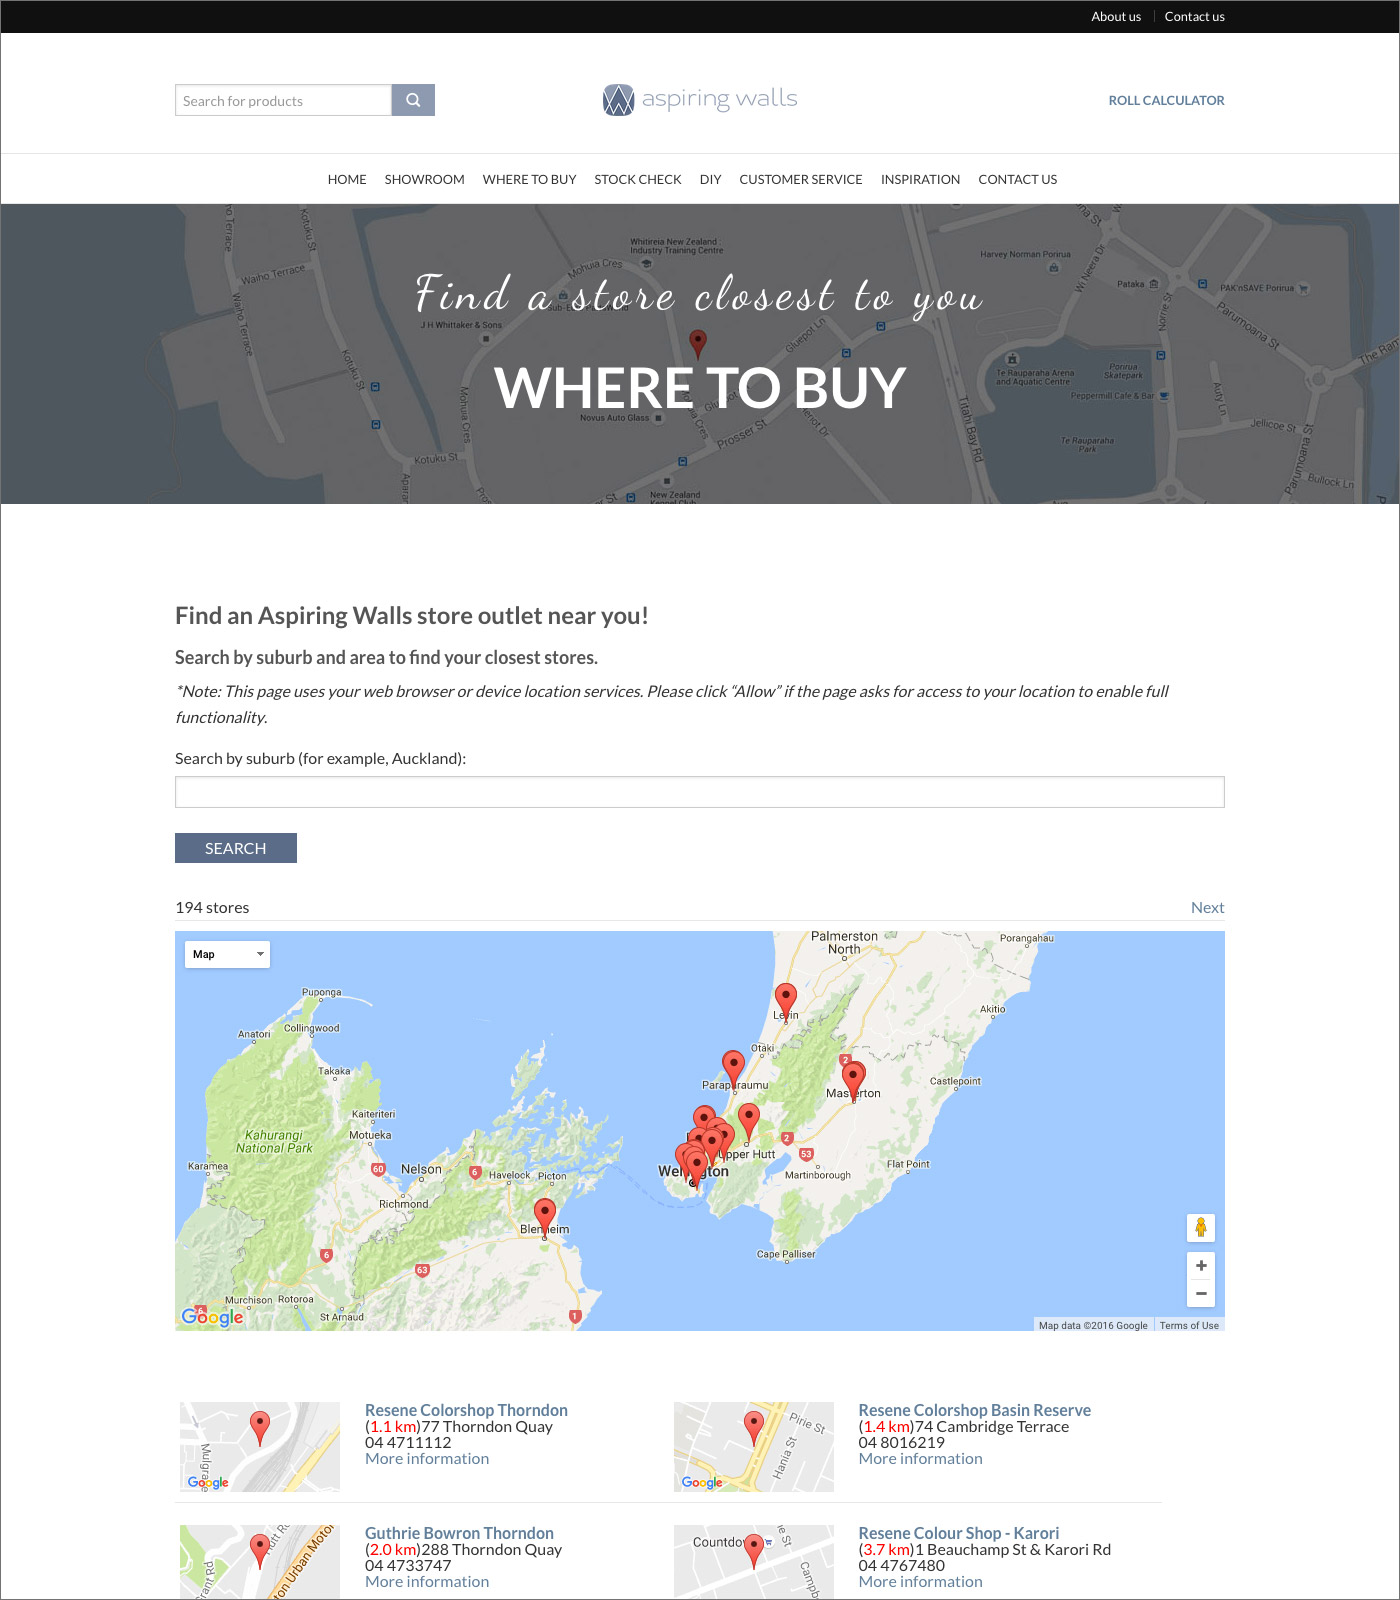The image size is (1400, 1600).
Task: Click the Levin map pin
Action: pos(786,1000)
